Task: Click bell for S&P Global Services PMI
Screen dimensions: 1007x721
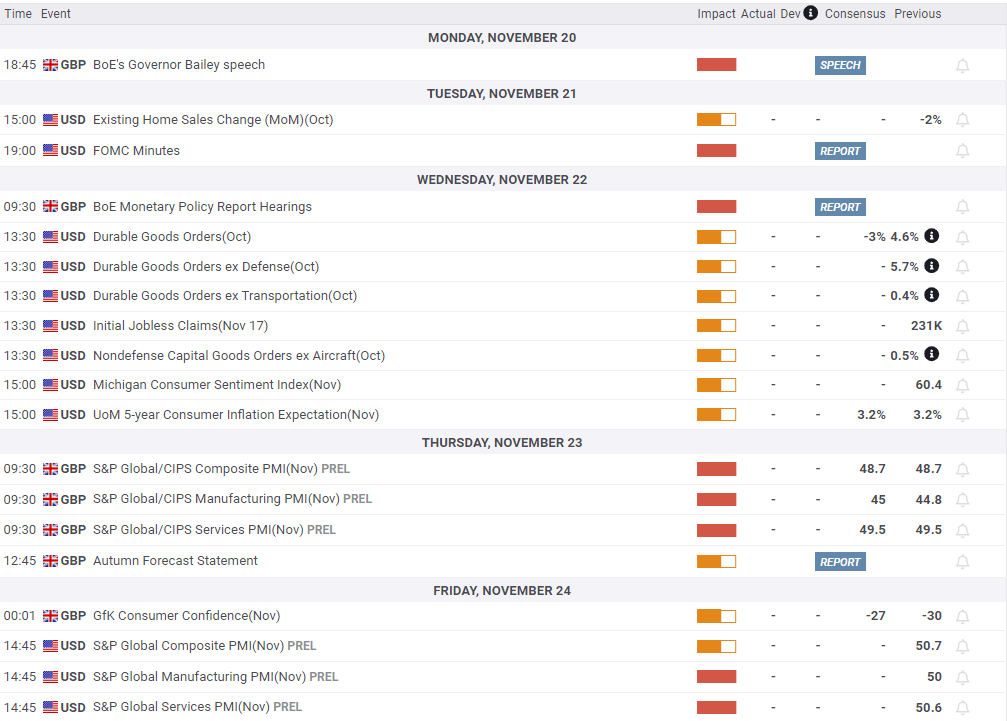Action: 962,708
